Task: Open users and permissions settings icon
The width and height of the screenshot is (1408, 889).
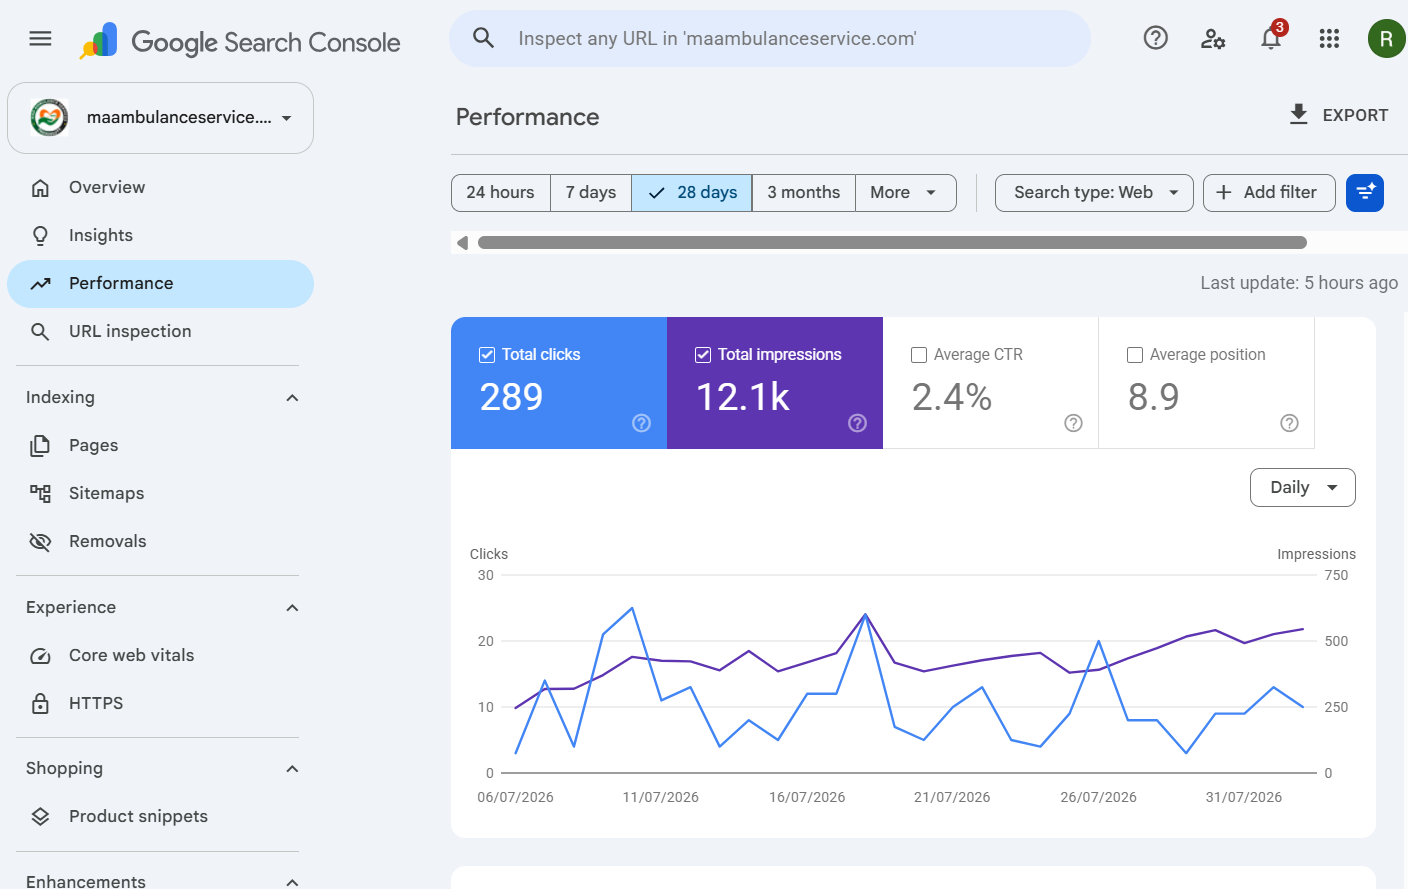Action: [1213, 39]
